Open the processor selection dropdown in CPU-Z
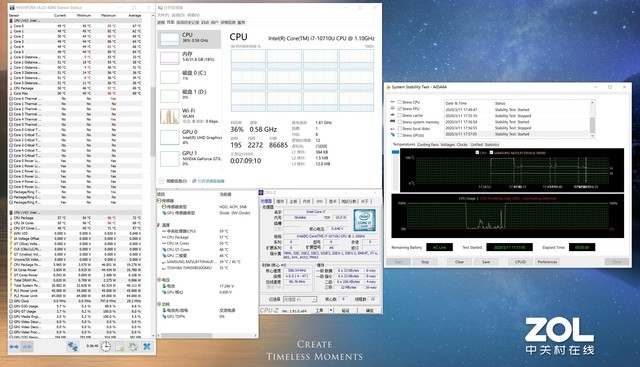Screen dimensions: 640x367 click(300, 299)
